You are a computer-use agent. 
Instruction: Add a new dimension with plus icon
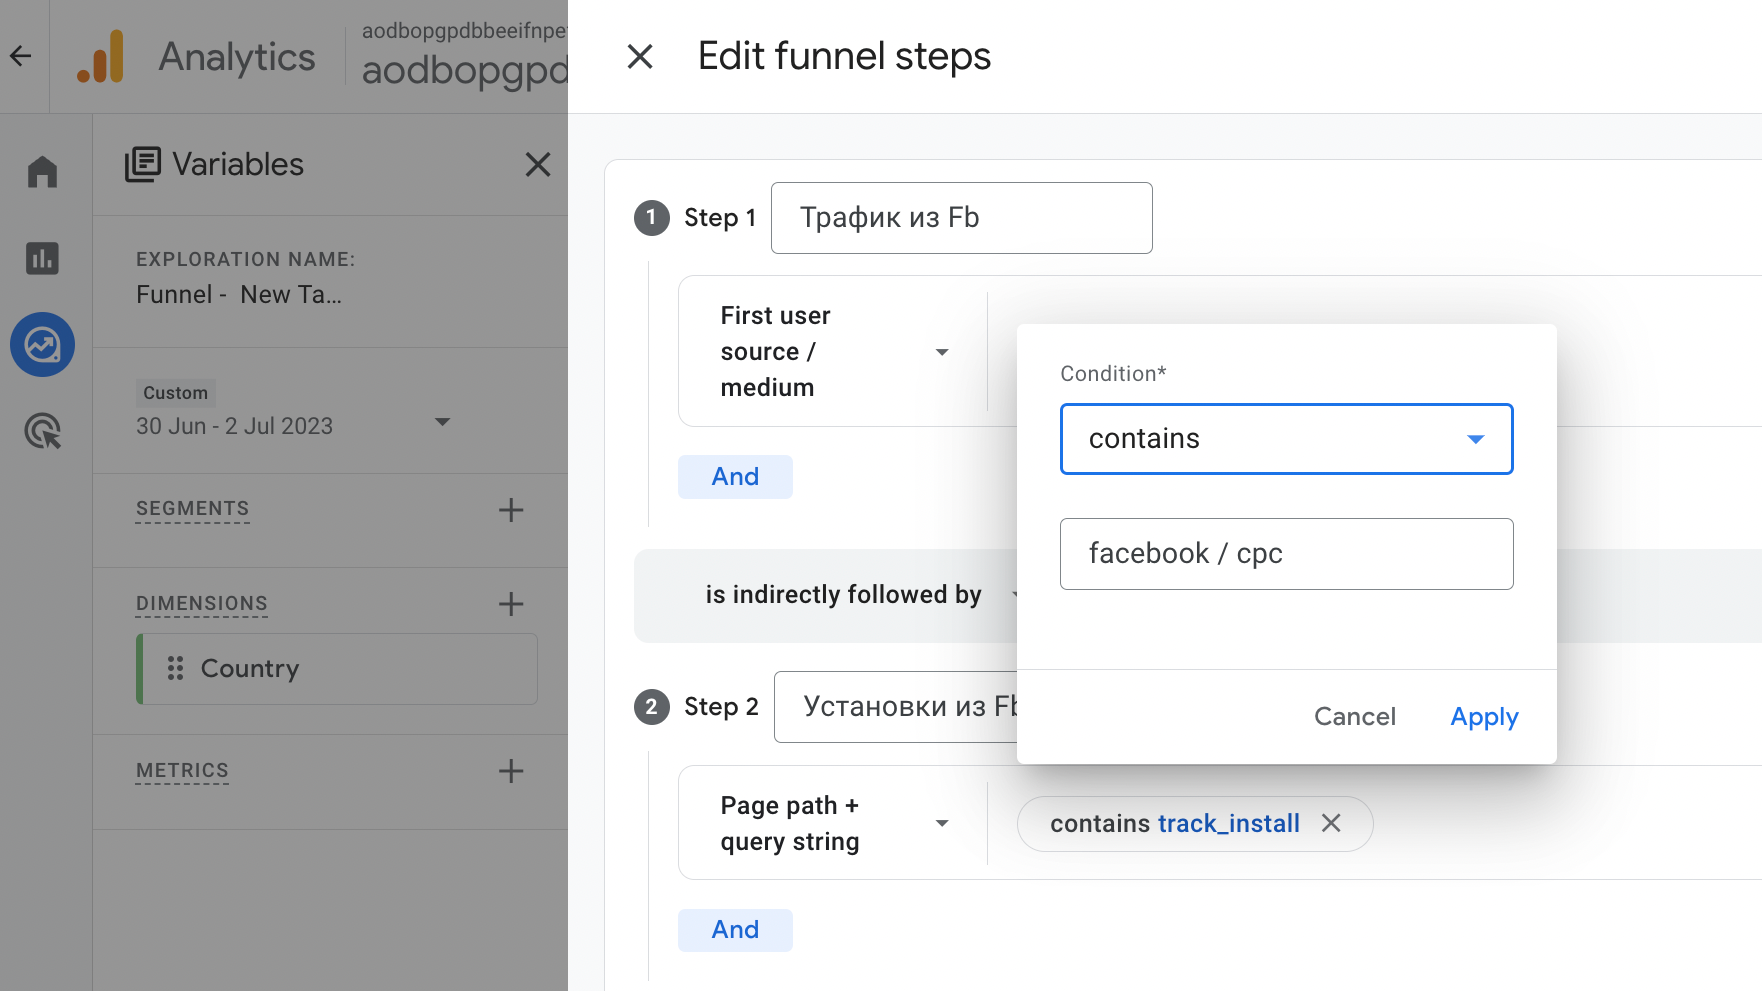click(x=510, y=604)
